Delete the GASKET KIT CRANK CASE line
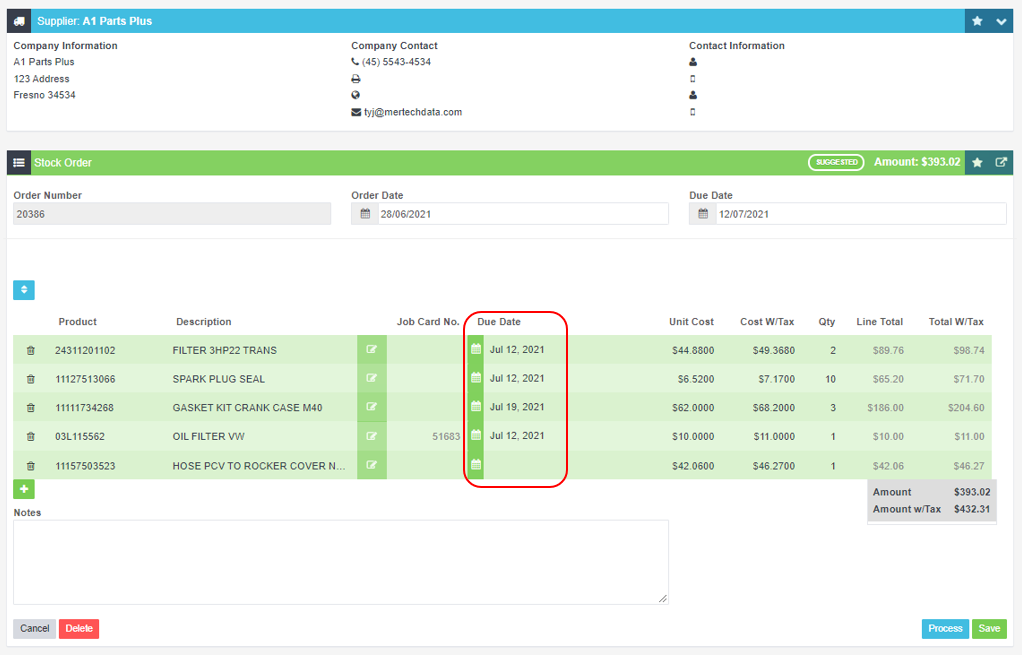Viewport: 1022px width, 656px height. point(31,408)
